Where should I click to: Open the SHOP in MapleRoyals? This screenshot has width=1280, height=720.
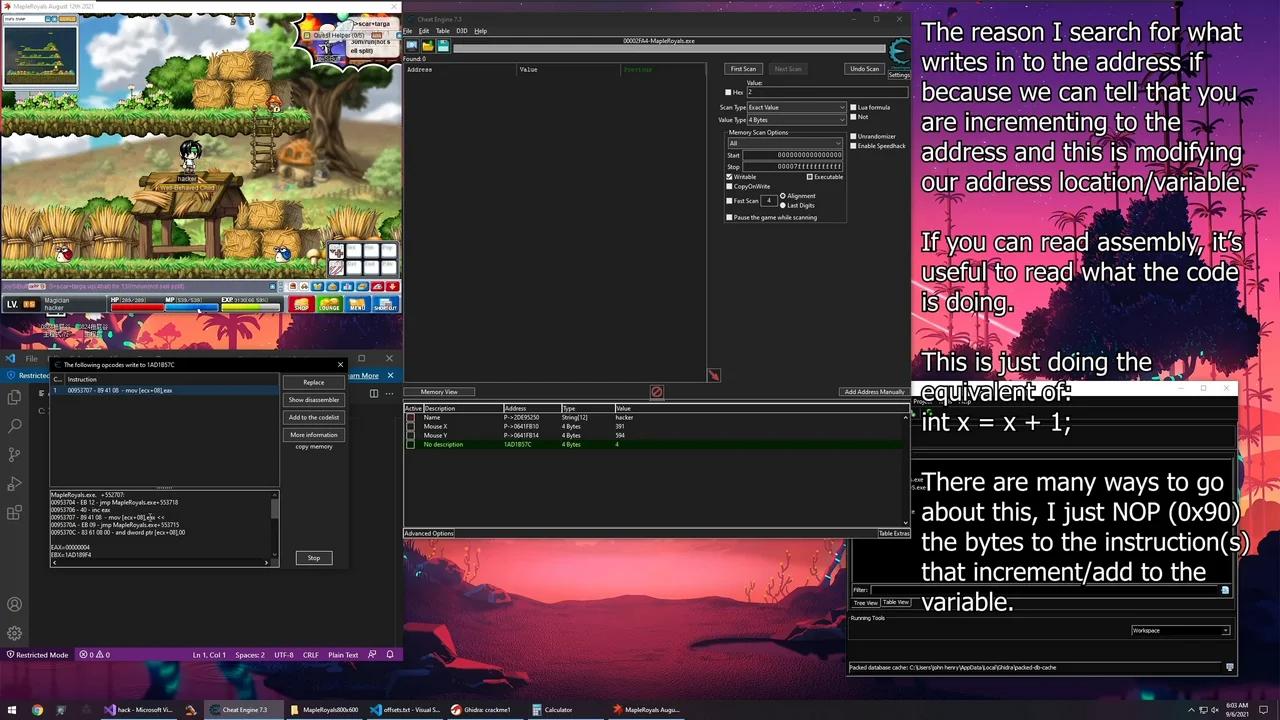302,304
